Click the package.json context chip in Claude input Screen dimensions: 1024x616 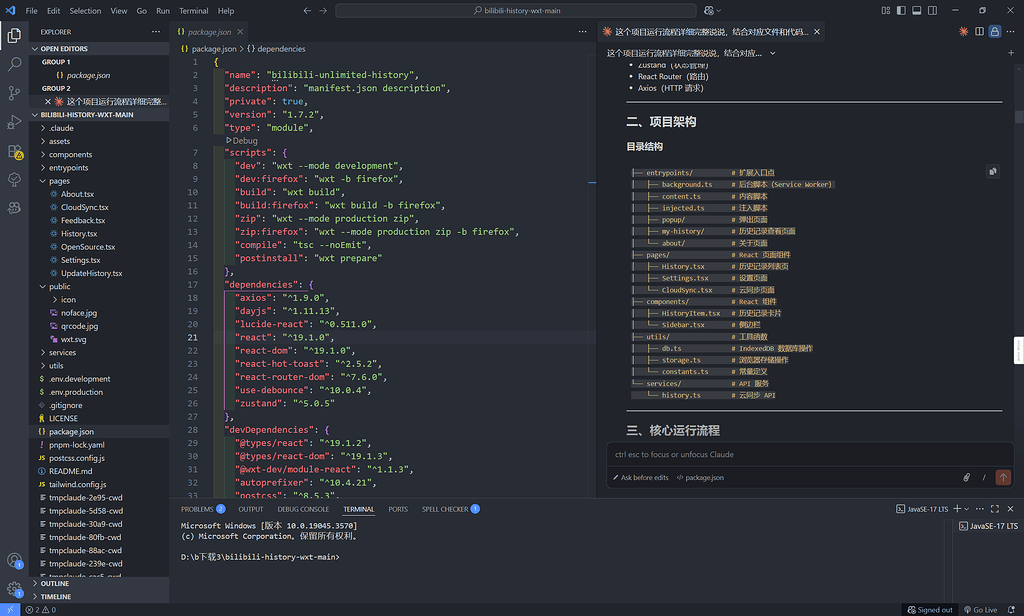coord(700,478)
